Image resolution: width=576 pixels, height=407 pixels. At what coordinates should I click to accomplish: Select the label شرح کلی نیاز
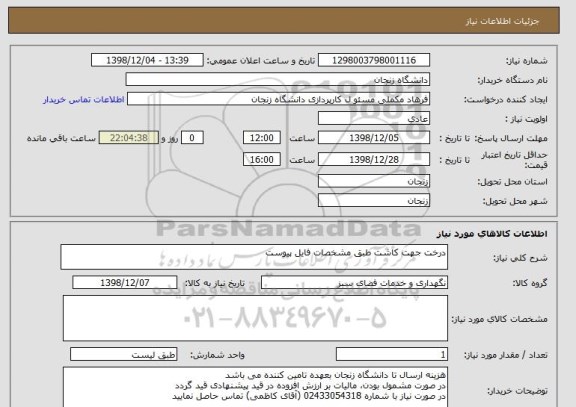[x=520, y=258]
